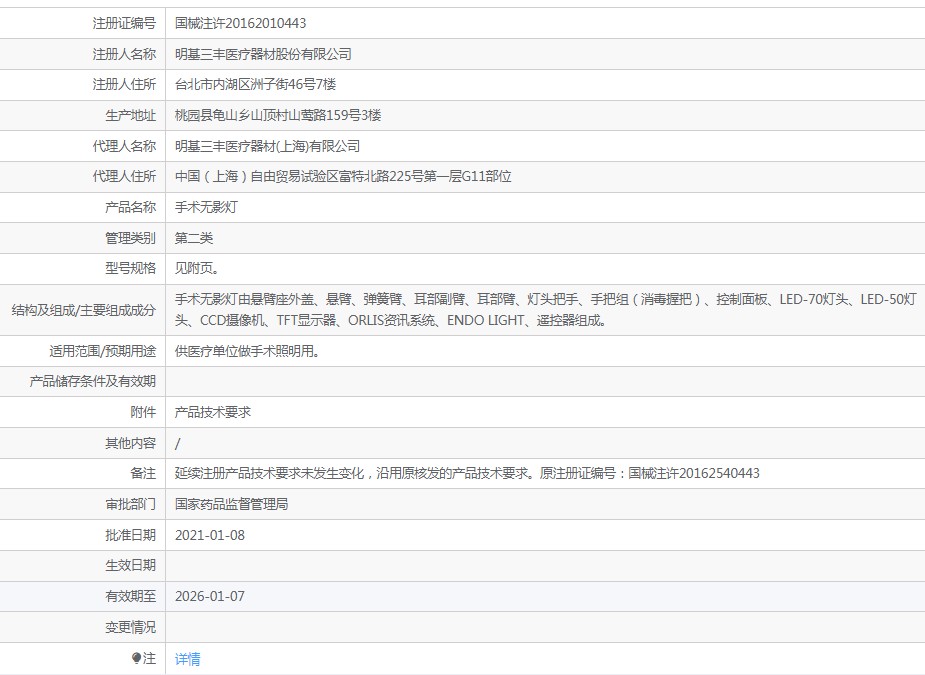This screenshot has width=925, height=675.
Task: Select management category 第二类
Action: point(194,238)
